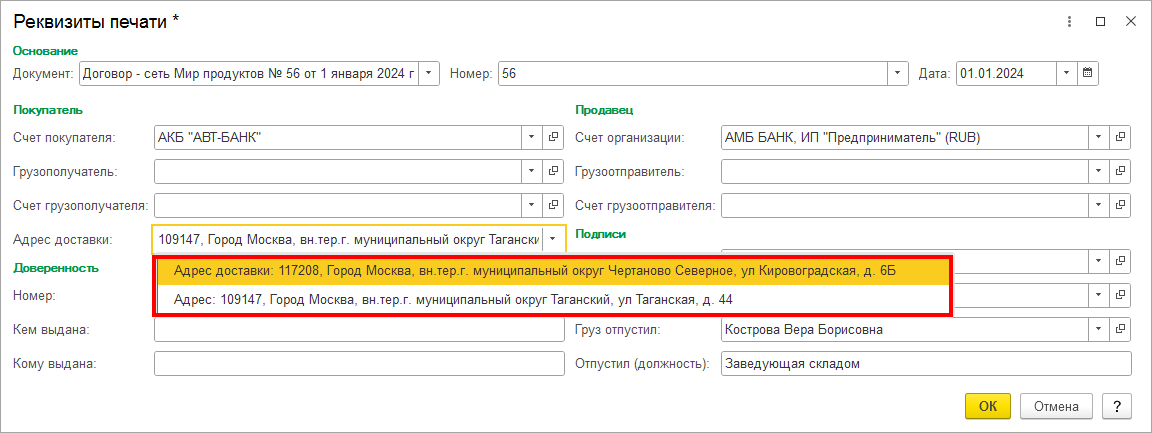This screenshot has height=433, width=1152.
Task: Click the open icon next to Счет организации
Action: 1121,138
